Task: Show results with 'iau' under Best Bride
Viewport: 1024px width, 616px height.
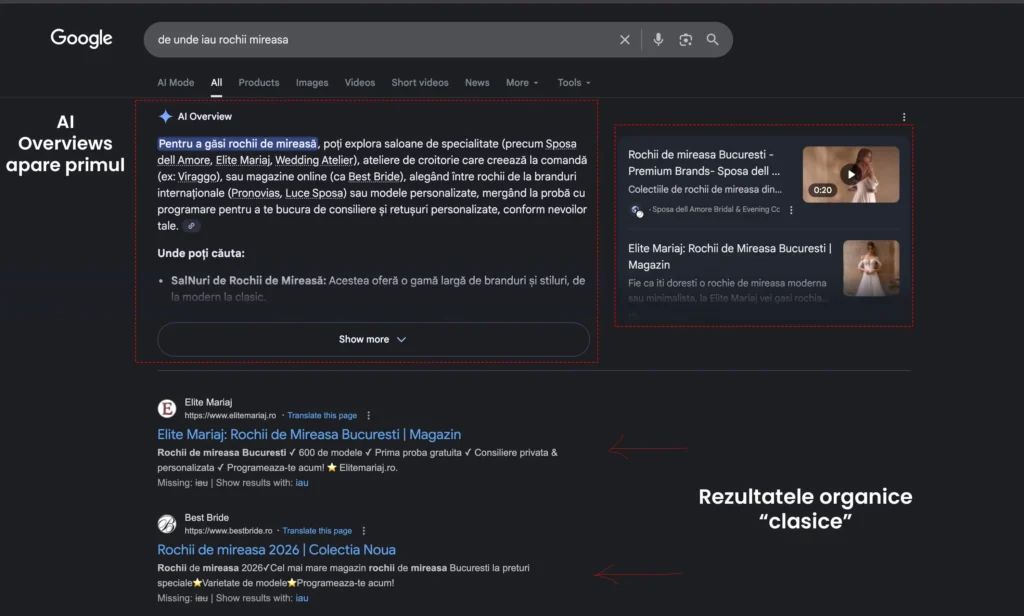Action: tap(302, 598)
